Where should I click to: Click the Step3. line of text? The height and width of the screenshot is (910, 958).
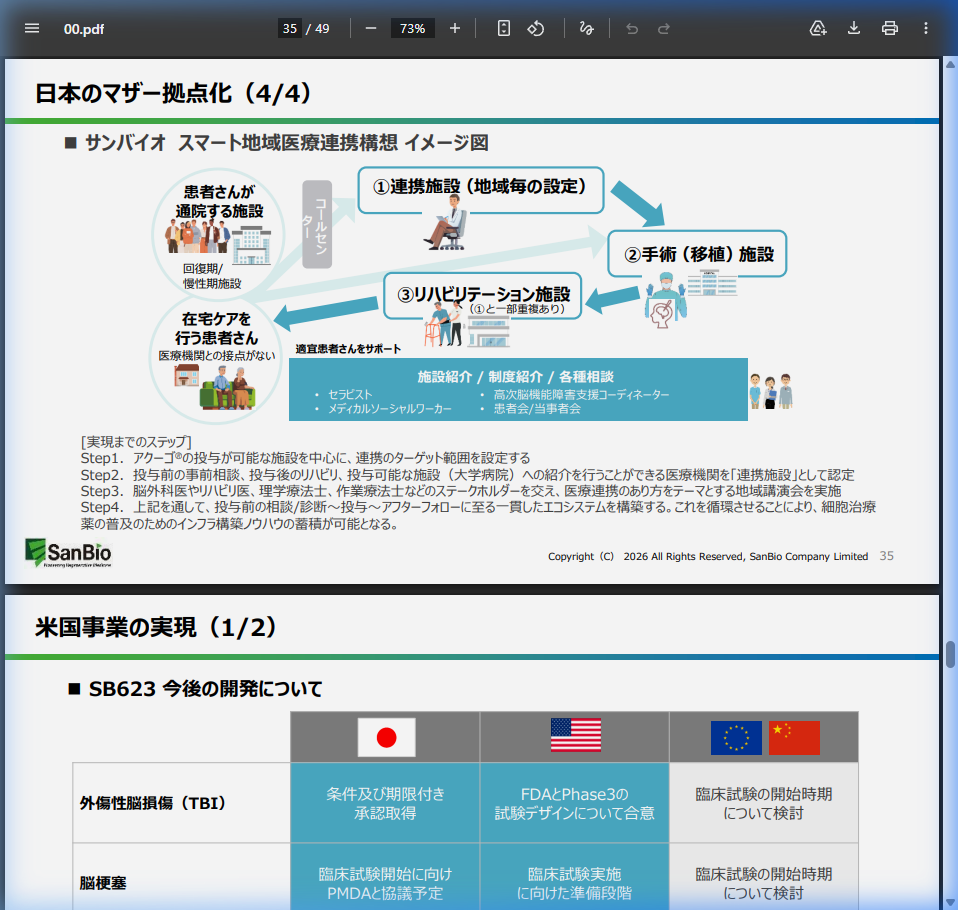(x=461, y=491)
